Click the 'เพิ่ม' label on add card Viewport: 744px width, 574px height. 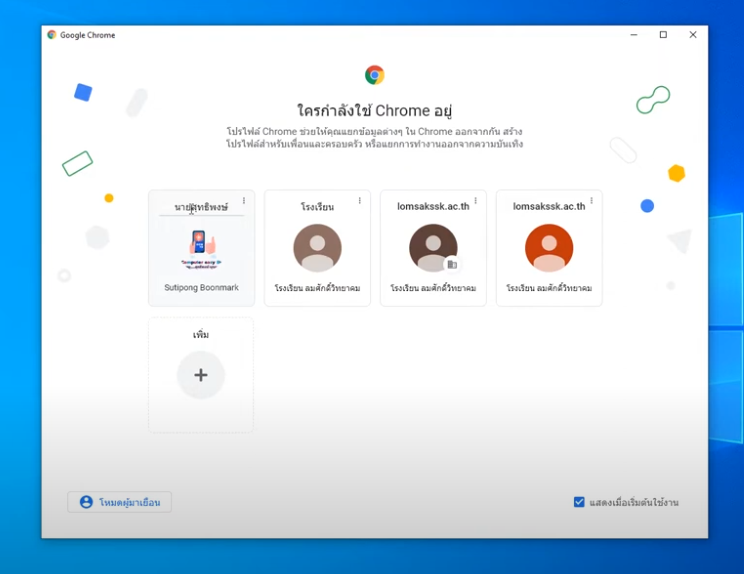201,334
